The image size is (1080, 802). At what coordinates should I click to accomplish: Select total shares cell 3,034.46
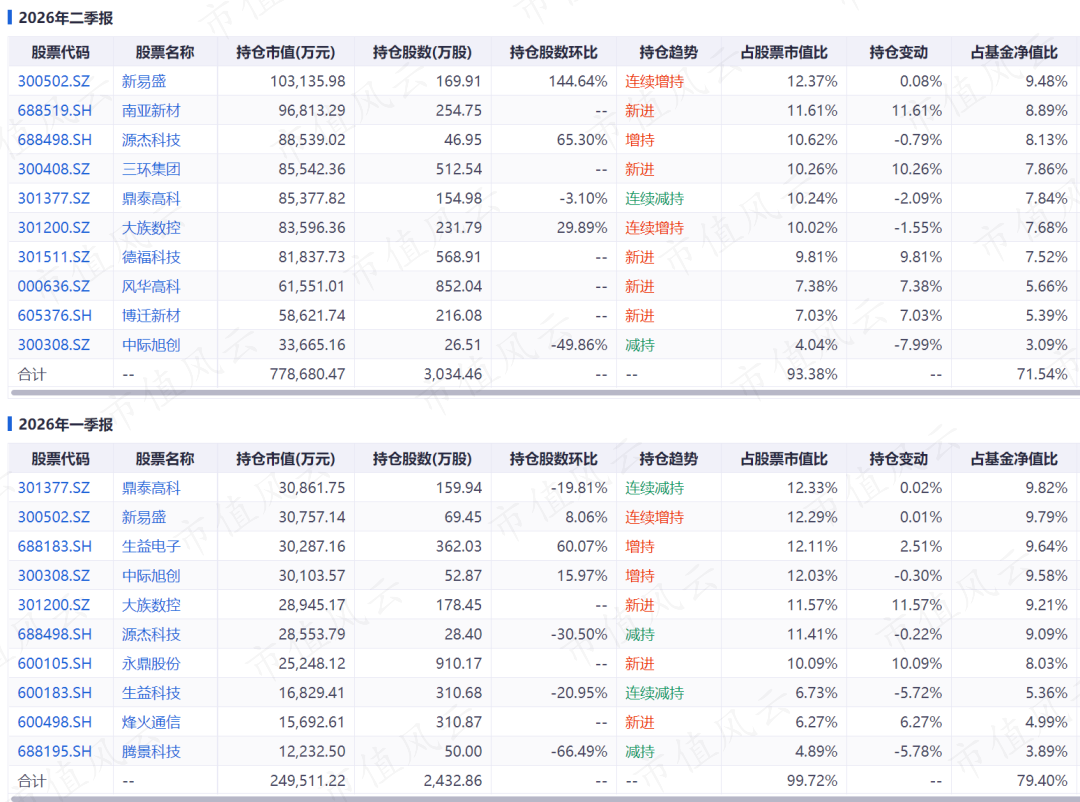point(453,374)
